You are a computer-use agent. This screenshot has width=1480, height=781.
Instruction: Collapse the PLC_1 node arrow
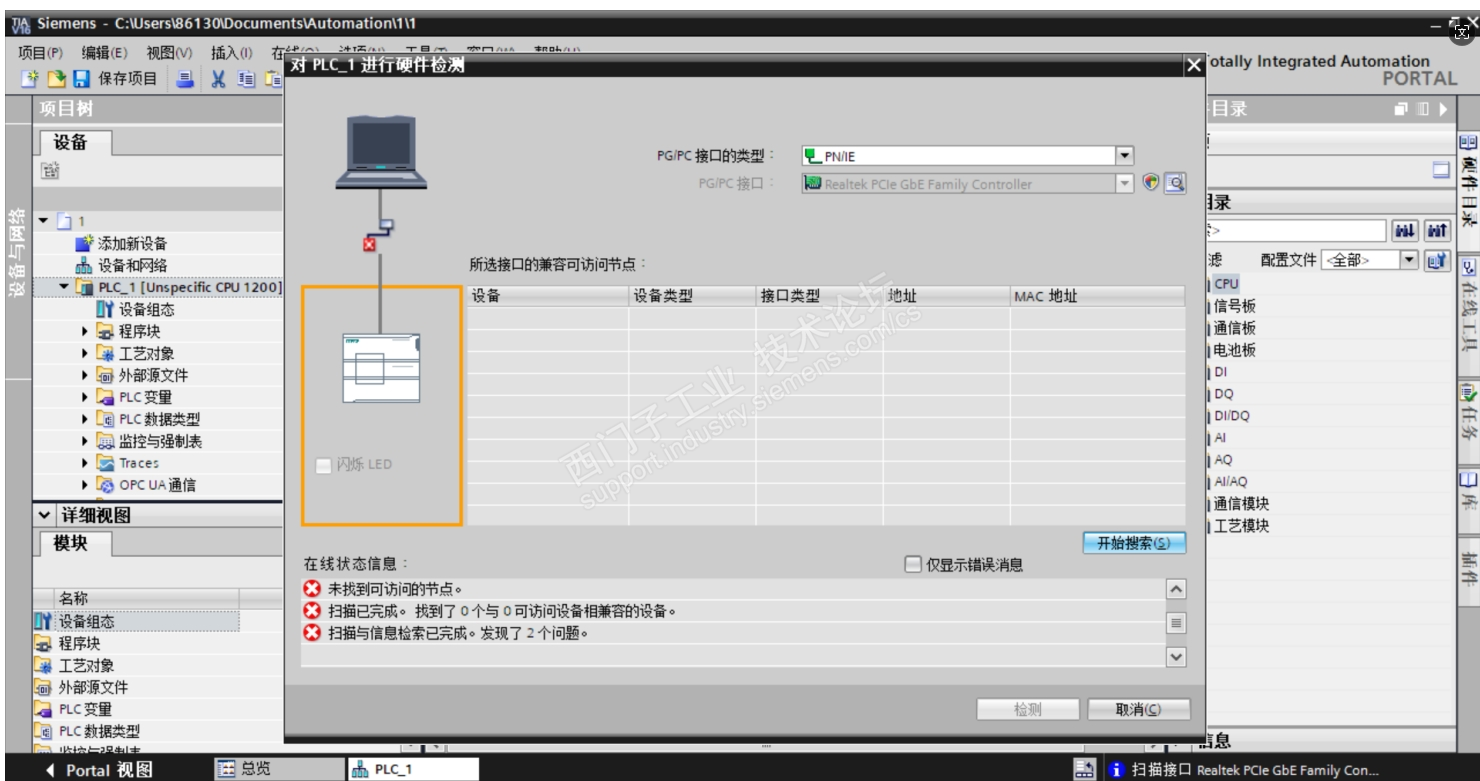pyautogui.click(x=66, y=288)
